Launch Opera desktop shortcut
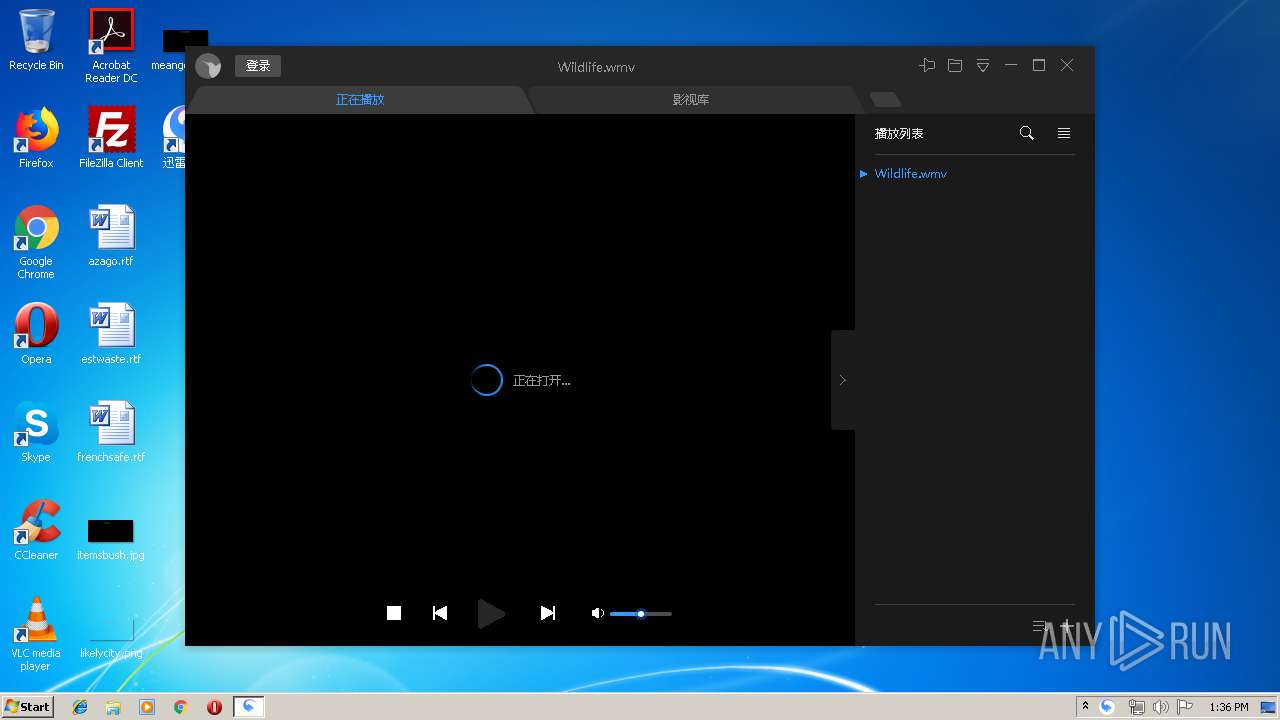 tap(36, 334)
